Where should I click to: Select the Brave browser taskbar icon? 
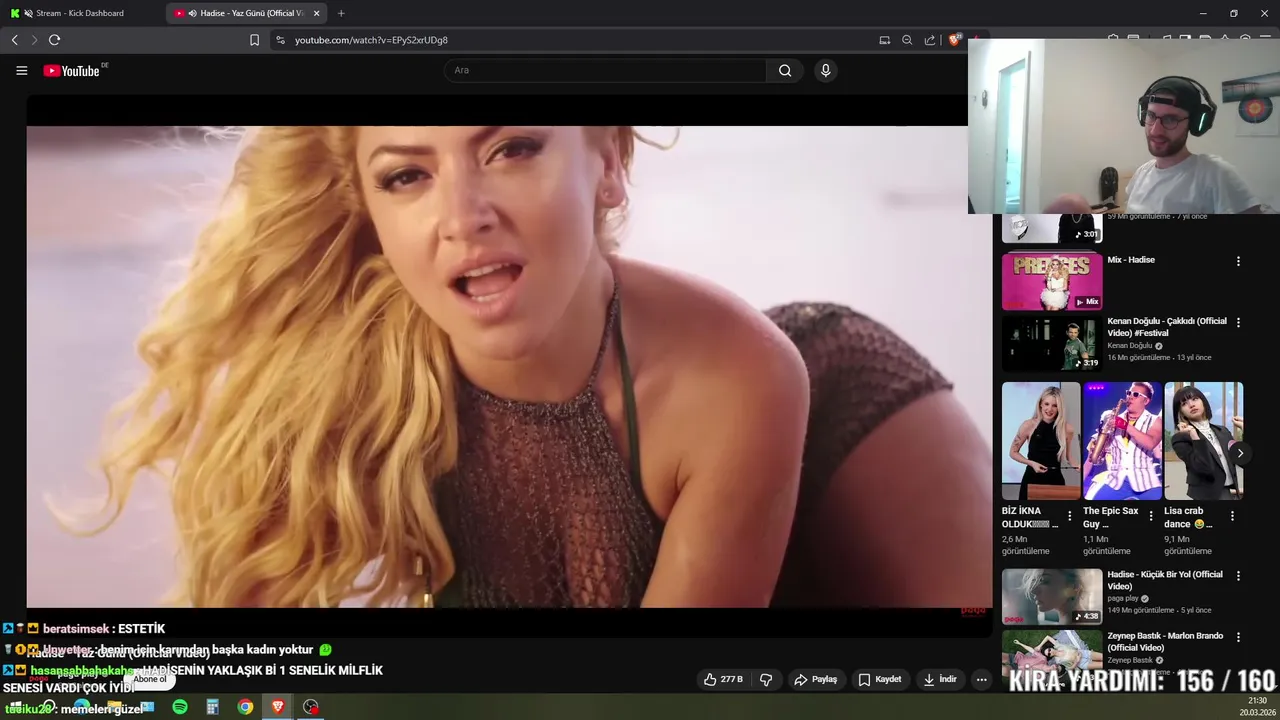click(x=278, y=707)
